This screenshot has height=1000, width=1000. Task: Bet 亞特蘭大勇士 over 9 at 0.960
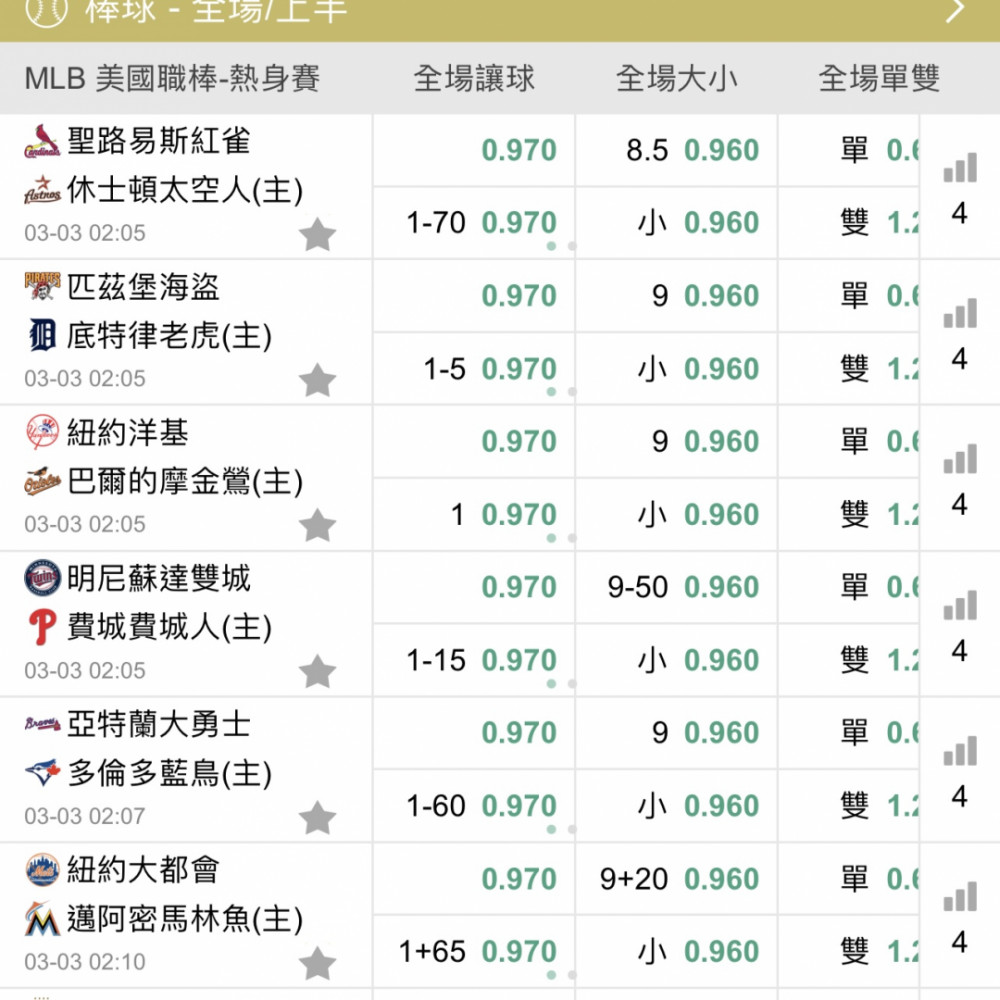point(677,733)
